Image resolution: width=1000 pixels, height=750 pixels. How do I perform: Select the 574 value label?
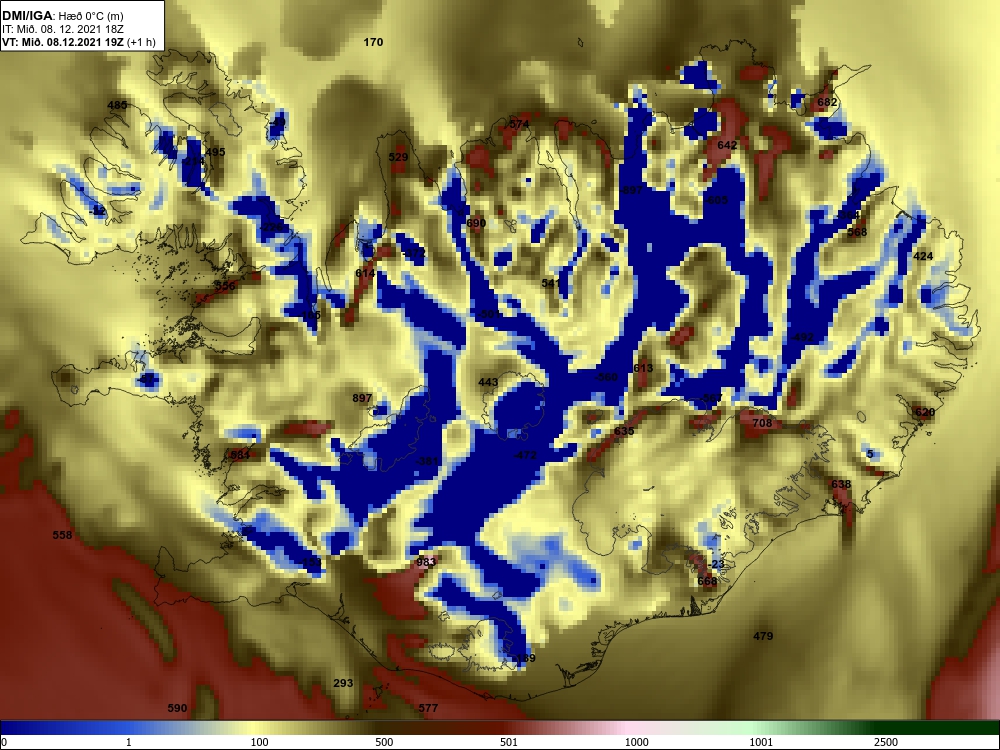click(x=519, y=124)
